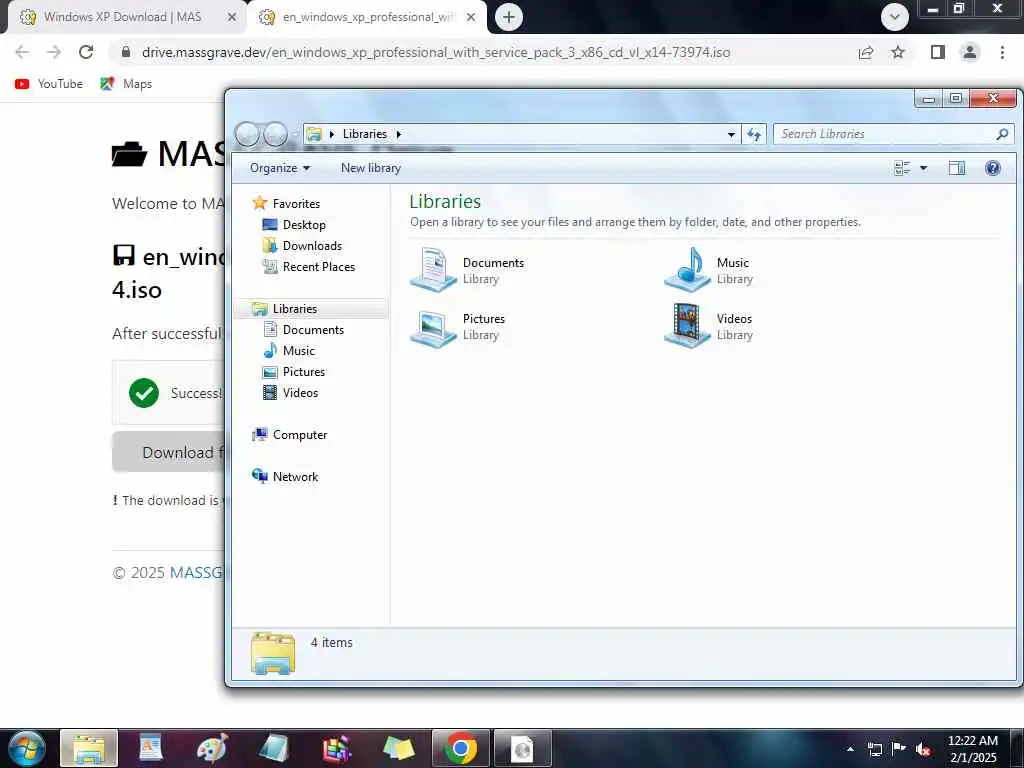Open the Pictures library icon in main pane
This screenshot has height=768, width=1024.
[x=433, y=328]
